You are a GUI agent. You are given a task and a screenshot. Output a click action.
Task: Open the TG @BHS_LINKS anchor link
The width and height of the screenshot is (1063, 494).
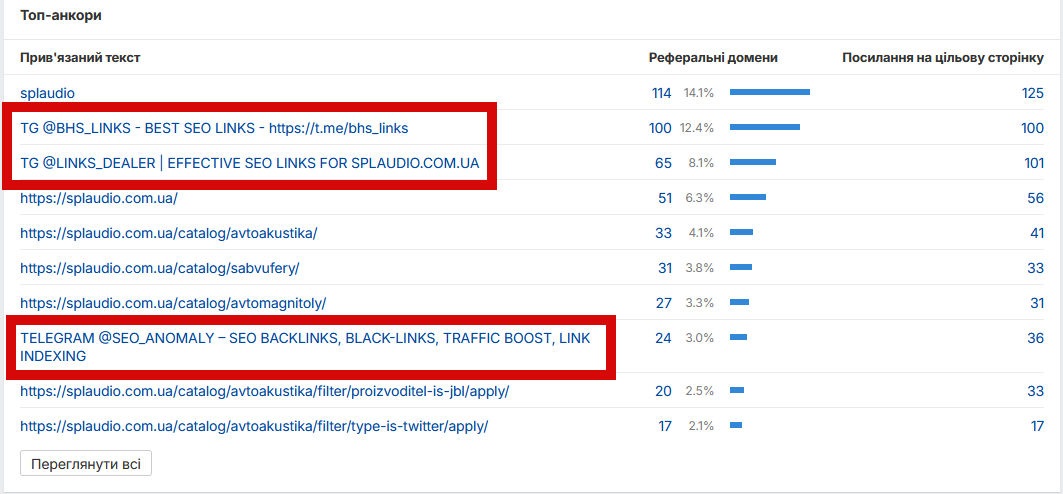click(x=214, y=128)
